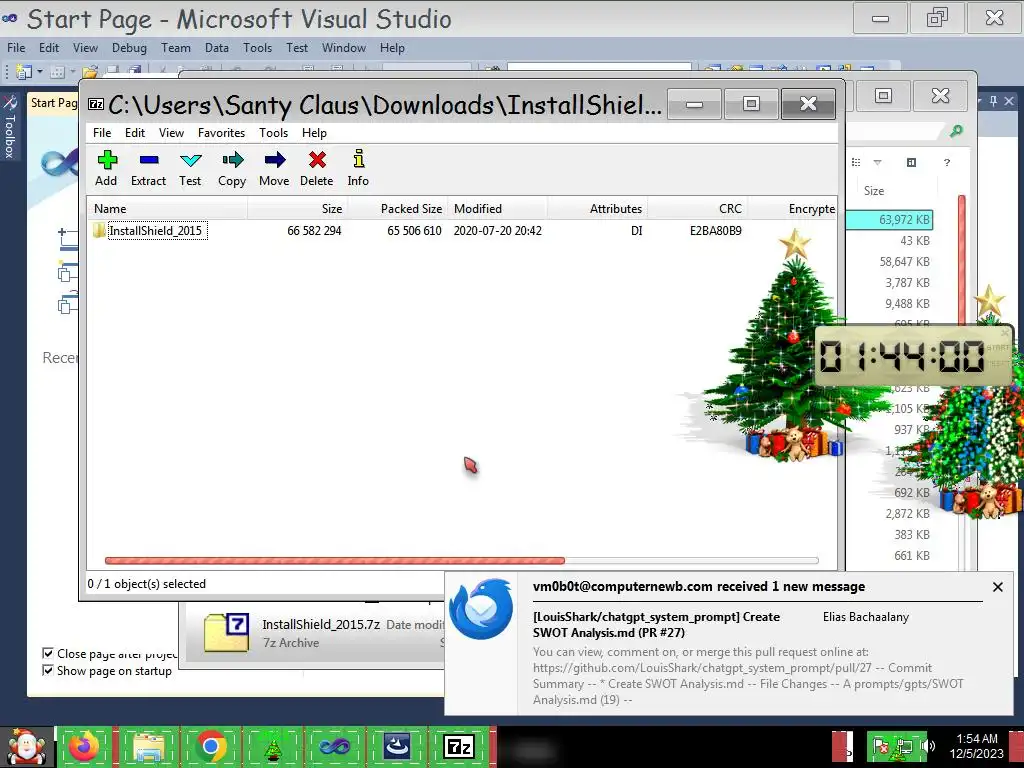This screenshot has width=1024, height=768.
Task: Click the red Delete icon in 7-Zip
Action: (x=317, y=168)
